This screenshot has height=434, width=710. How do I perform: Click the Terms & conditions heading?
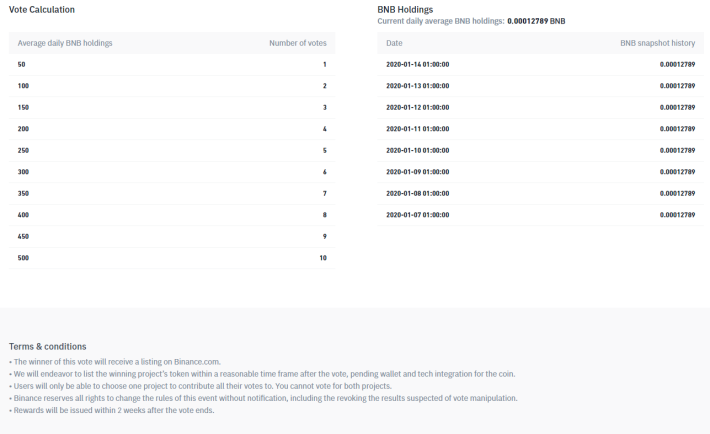[x=48, y=347]
